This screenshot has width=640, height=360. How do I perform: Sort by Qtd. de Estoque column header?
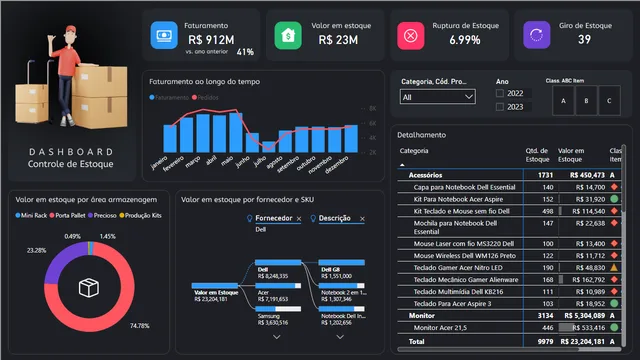click(x=537, y=155)
